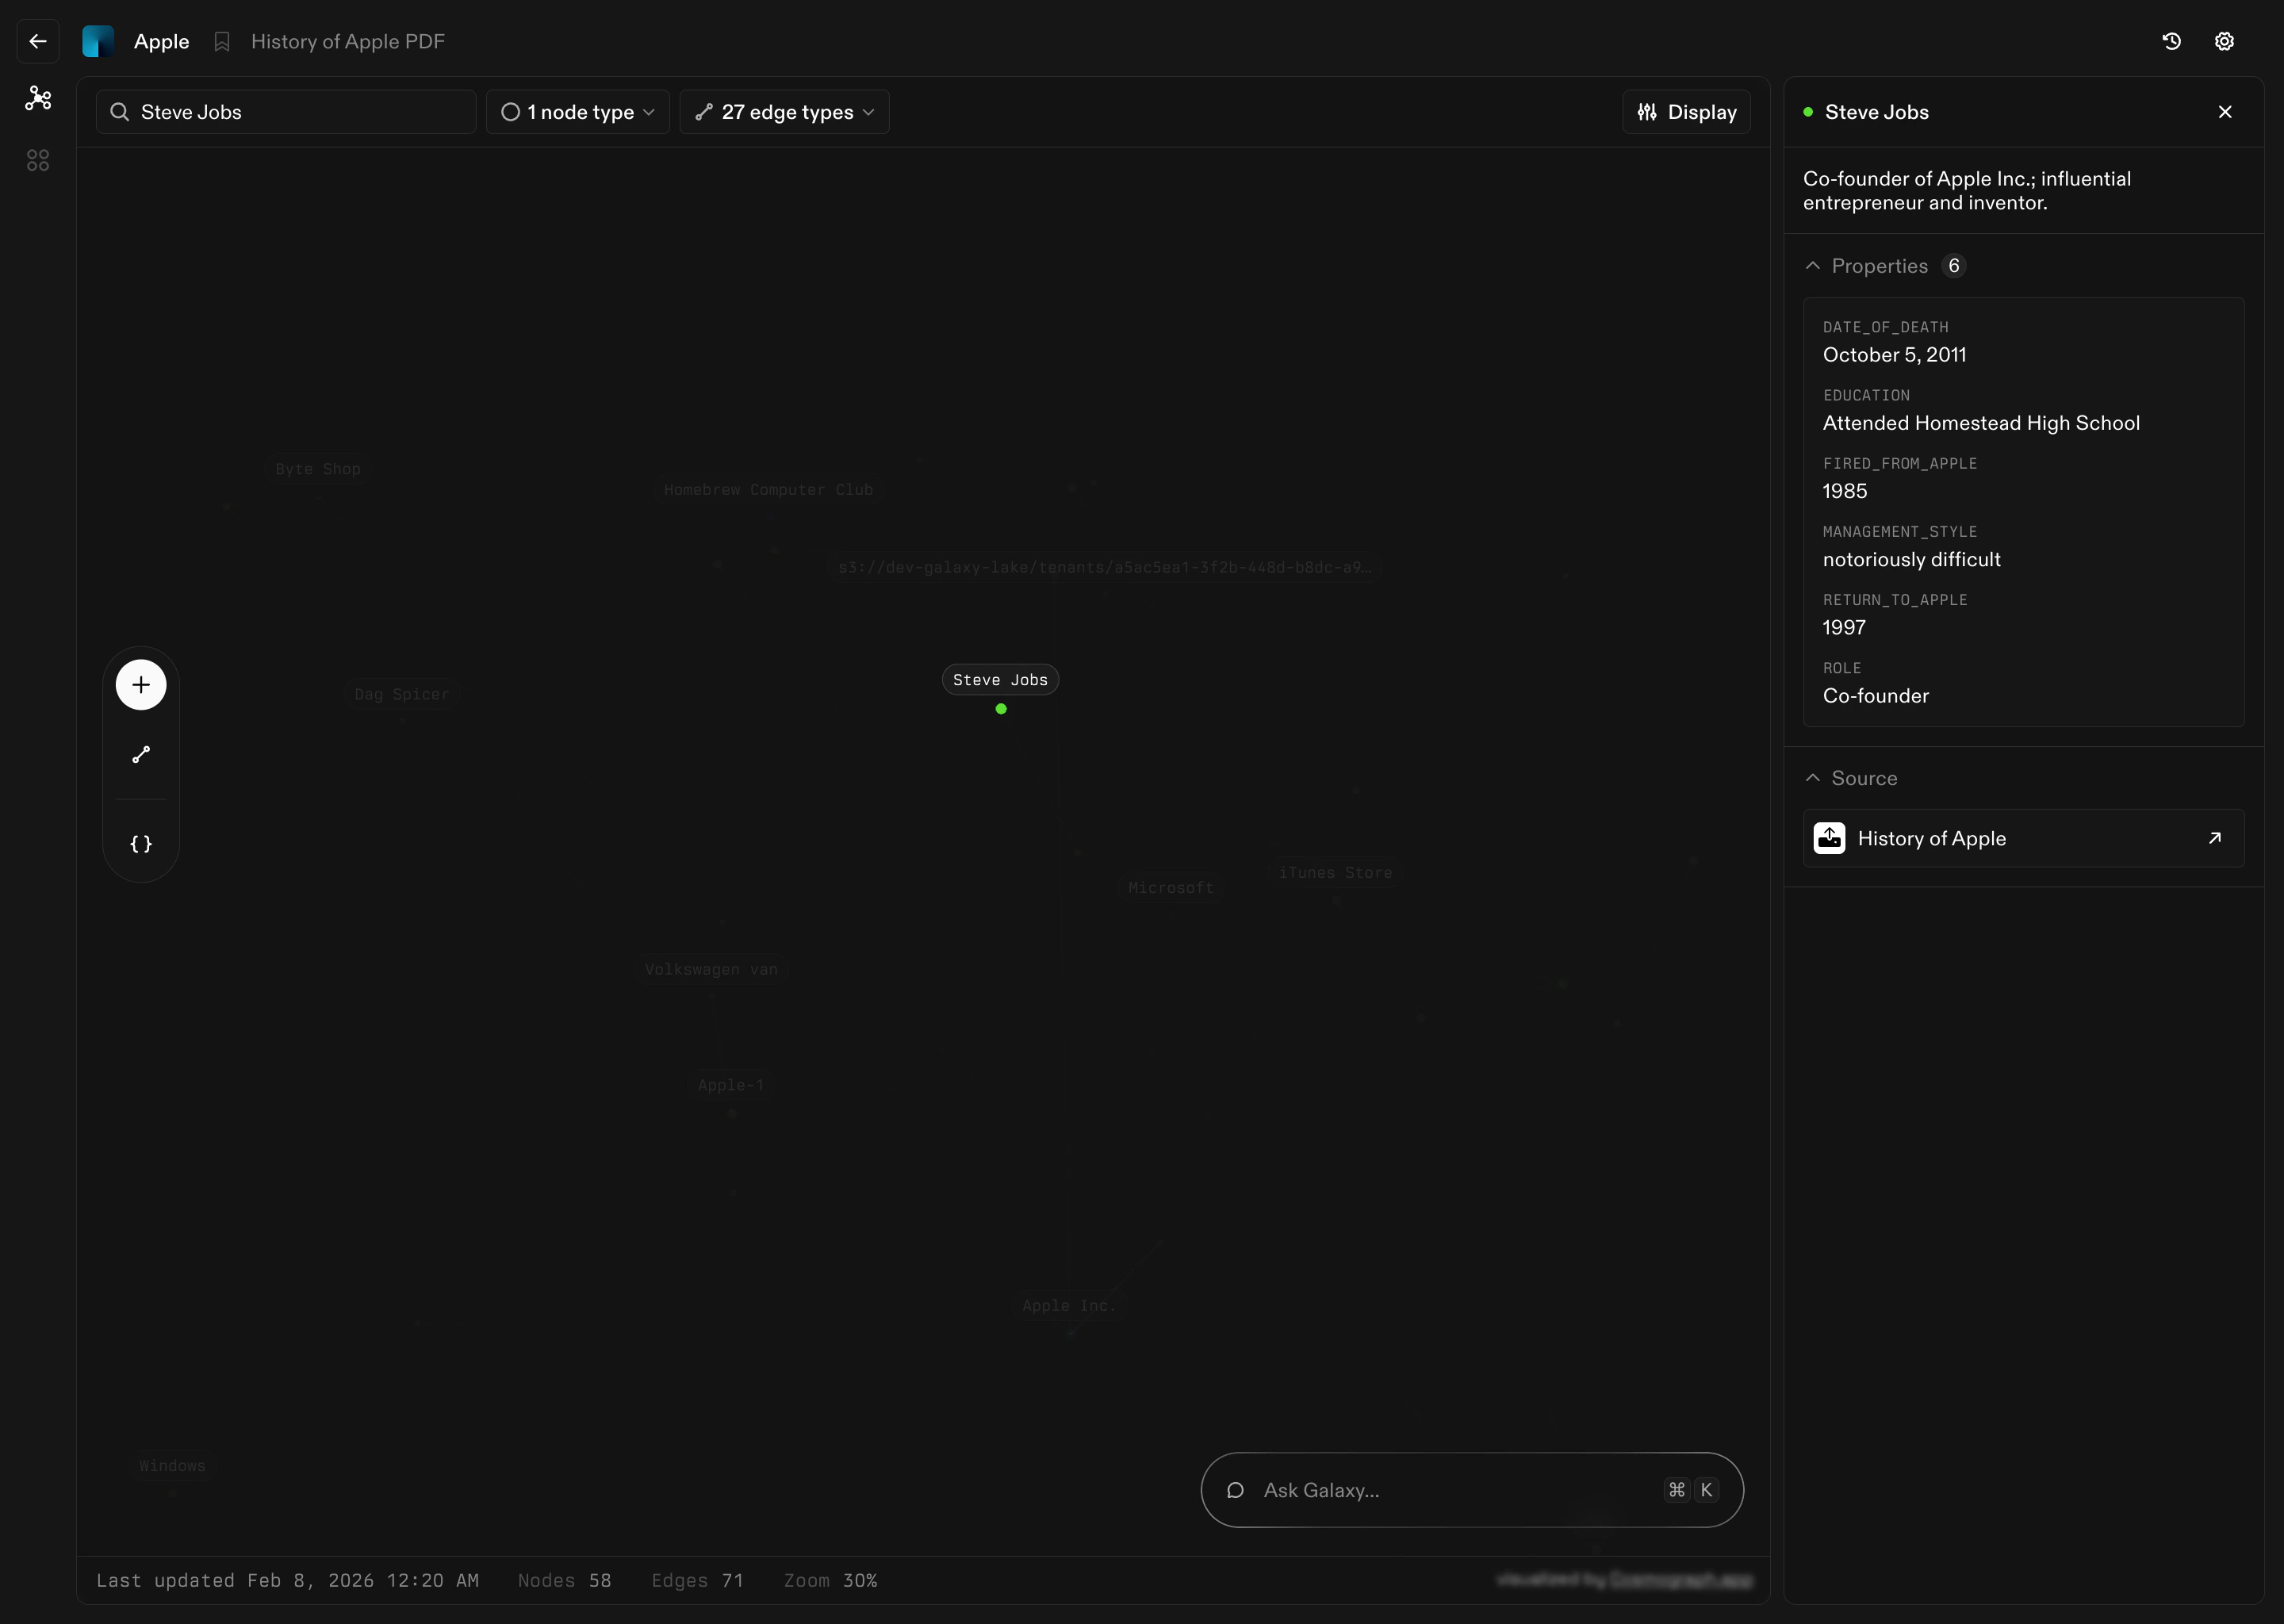Click the bookmark icon beside History of Apple PDF
This screenshot has width=2284, height=1624.
[x=222, y=42]
